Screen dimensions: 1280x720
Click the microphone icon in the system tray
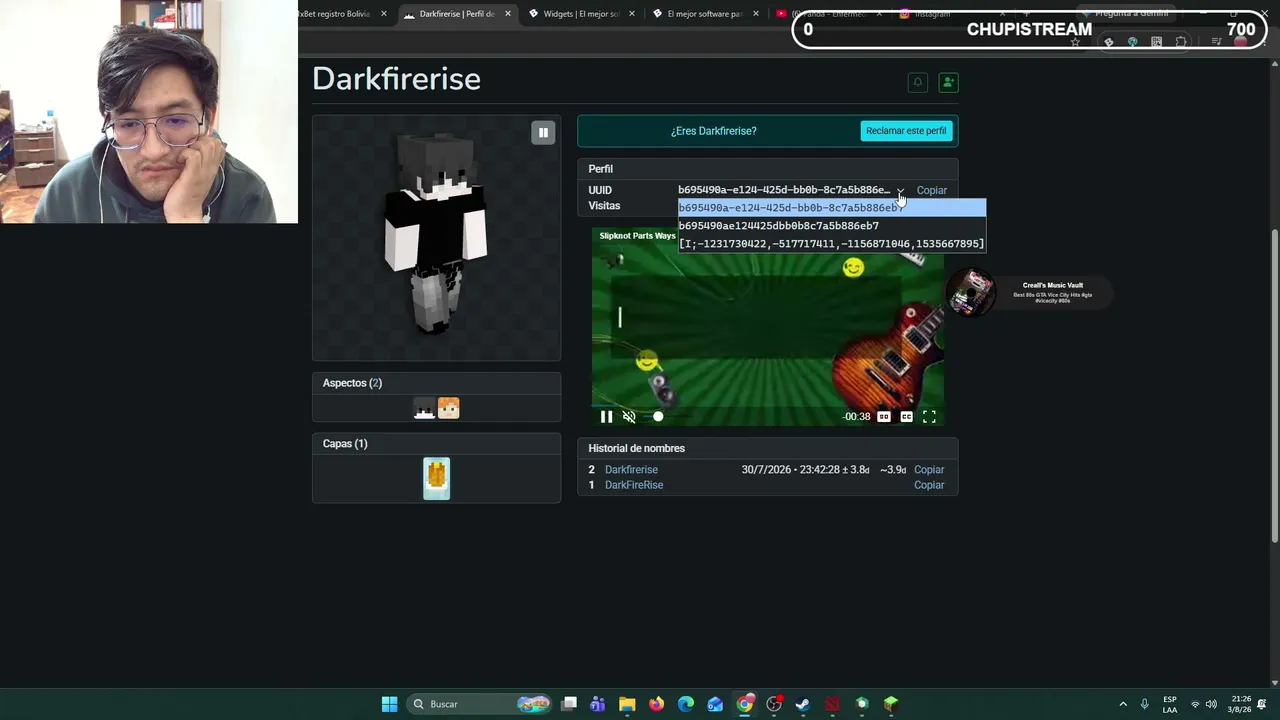1145,704
